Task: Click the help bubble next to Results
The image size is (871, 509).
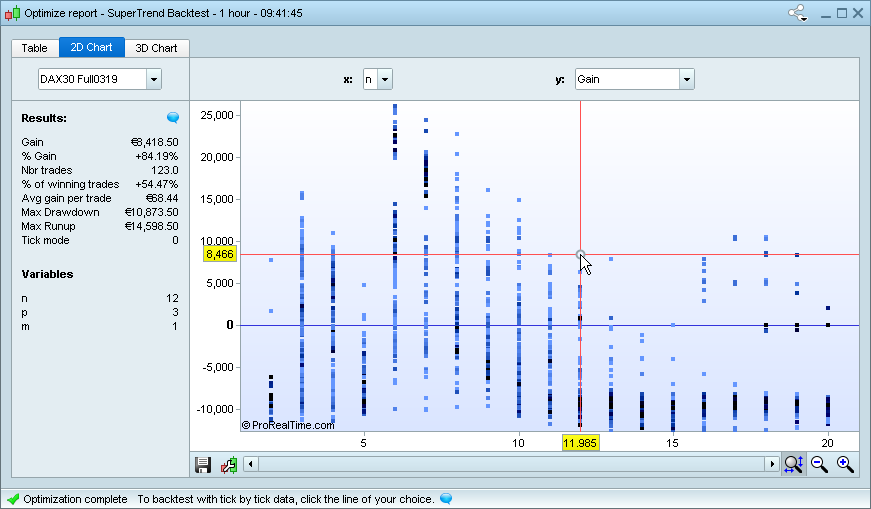Action: click(x=173, y=117)
